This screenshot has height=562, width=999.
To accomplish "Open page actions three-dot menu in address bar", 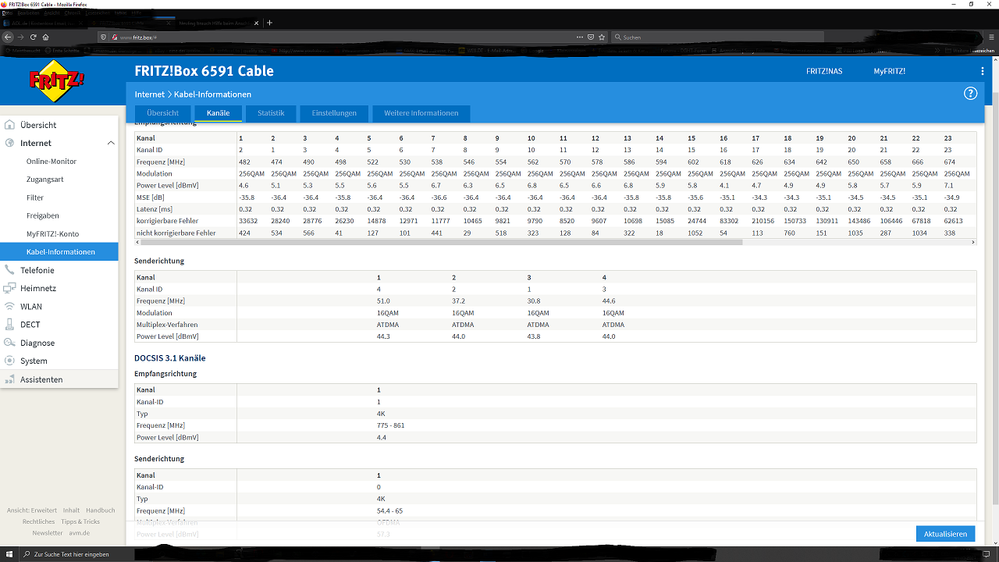I will [x=580, y=37].
